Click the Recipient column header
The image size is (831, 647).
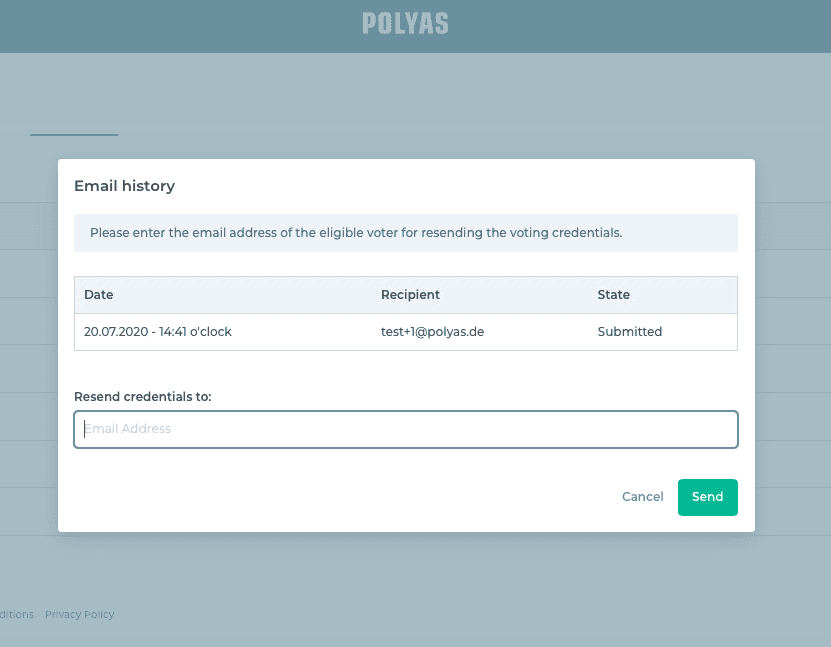point(410,295)
